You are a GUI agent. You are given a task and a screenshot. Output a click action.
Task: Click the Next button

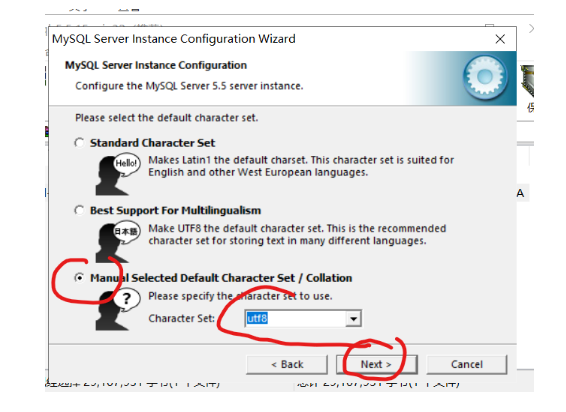pyautogui.click(x=376, y=365)
